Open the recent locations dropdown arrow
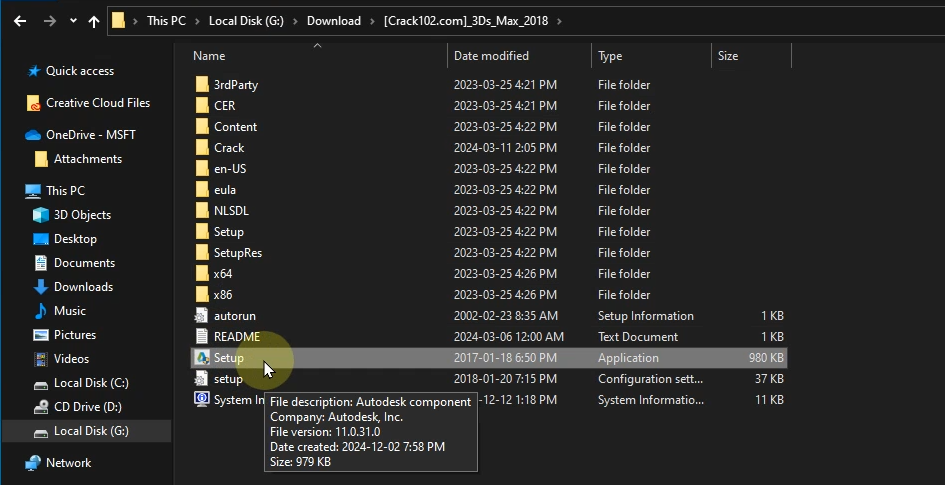This screenshot has width=945, height=485. tap(72, 21)
